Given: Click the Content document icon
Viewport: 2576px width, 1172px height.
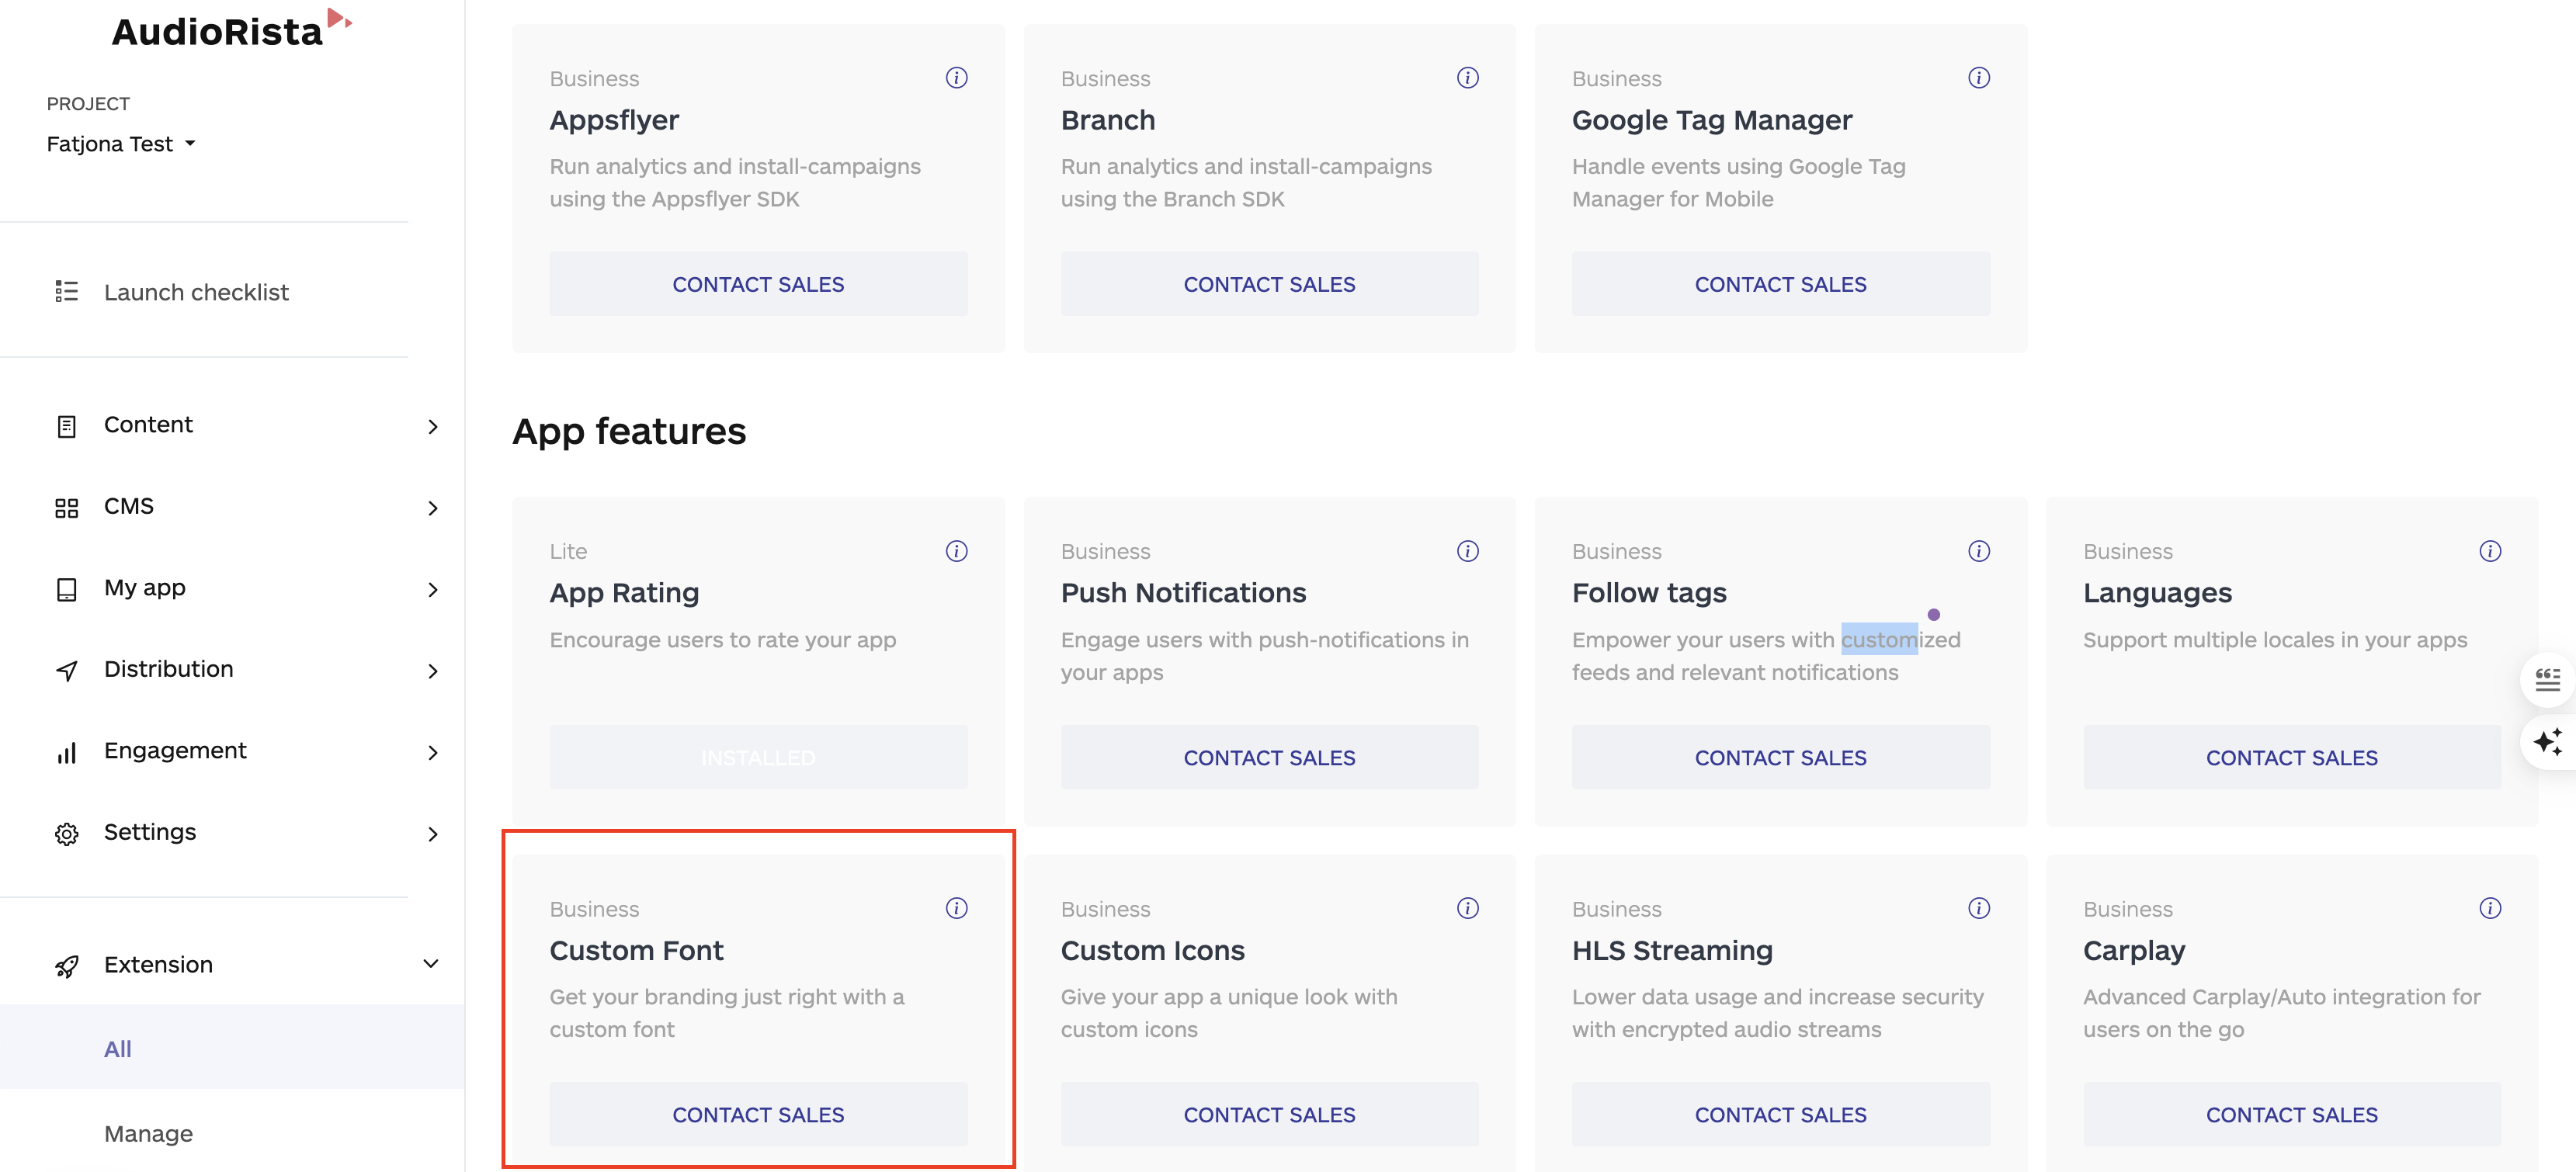Looking at the screenshot, I should click(66, 425).
